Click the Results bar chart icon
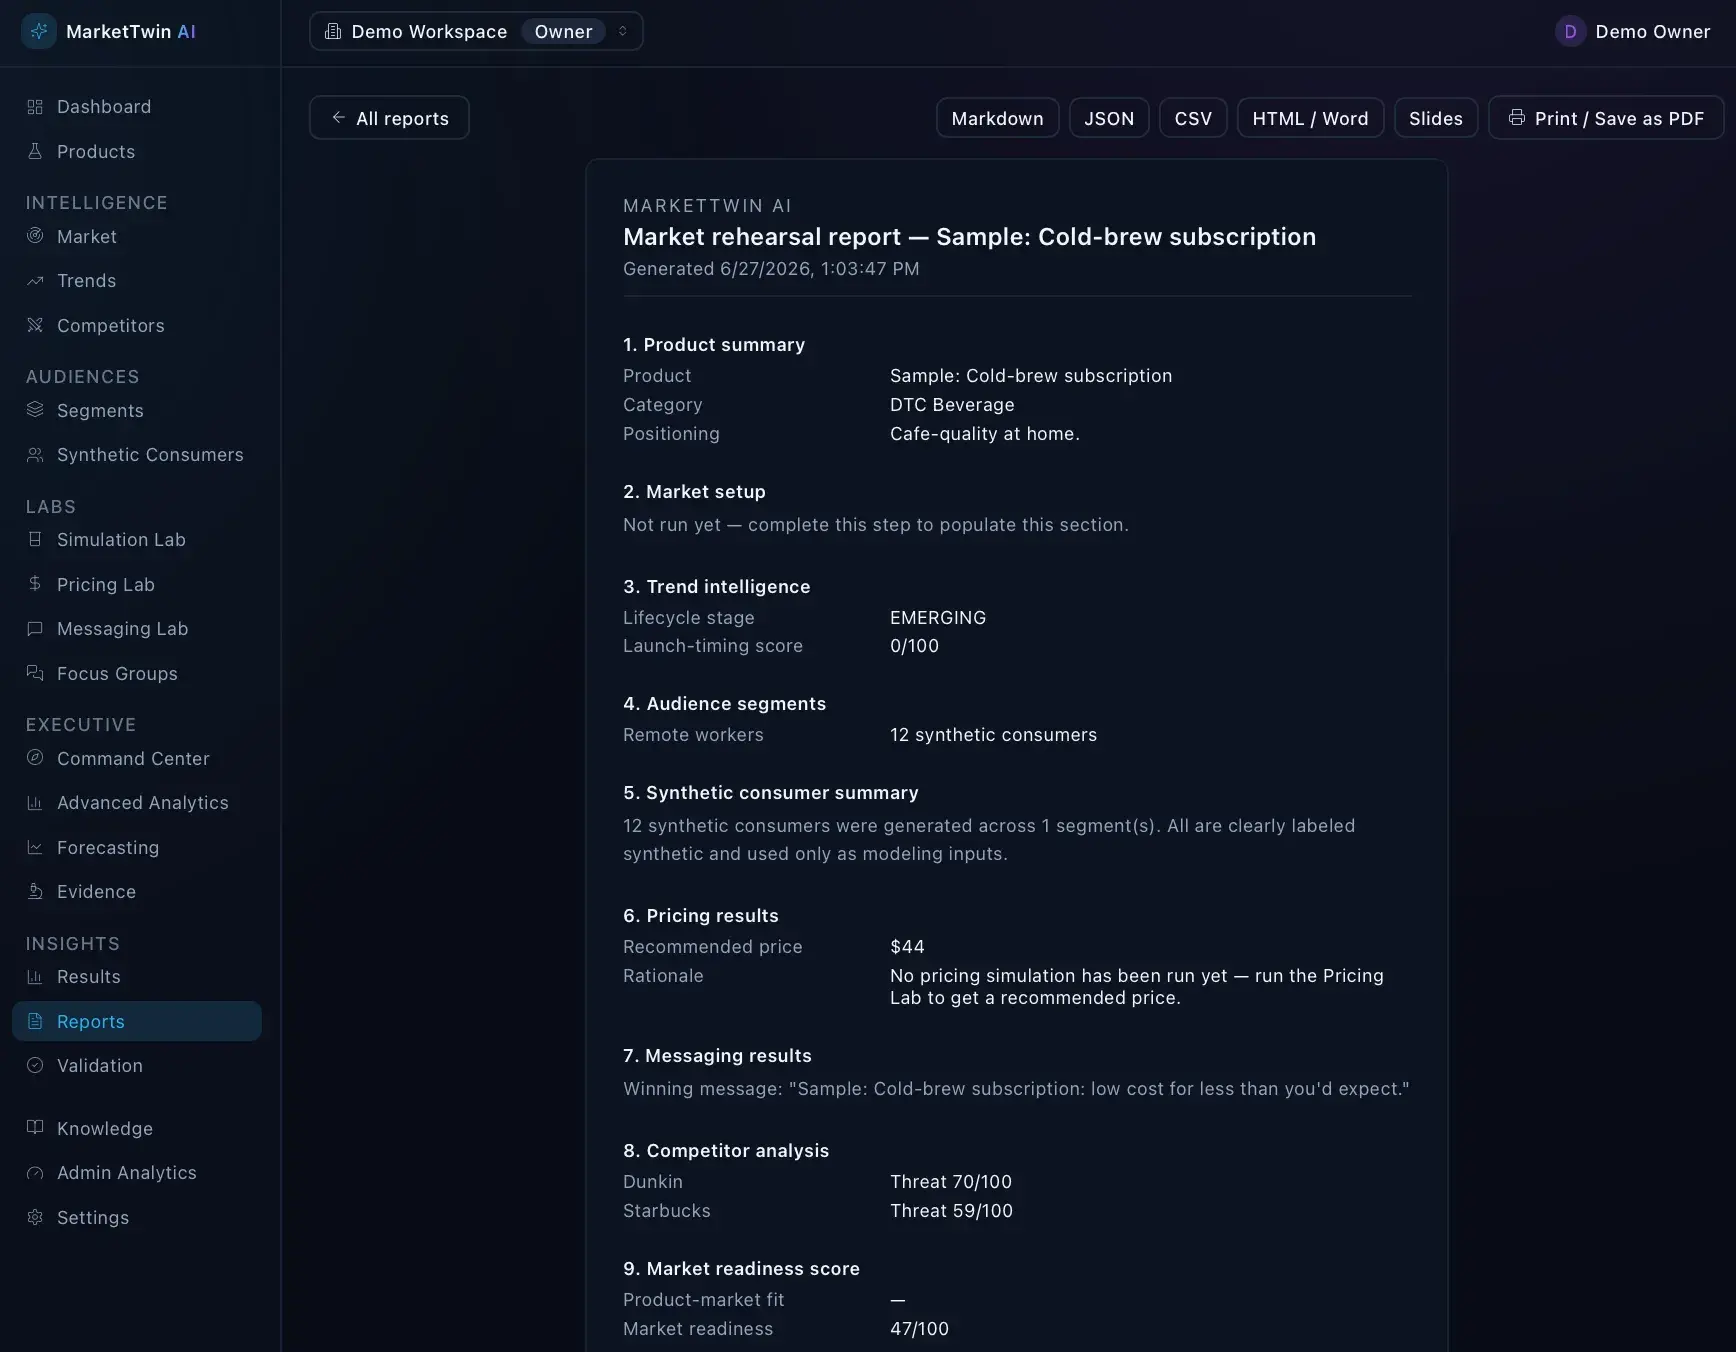The image size is (1736, 1352). pos(35,977)
